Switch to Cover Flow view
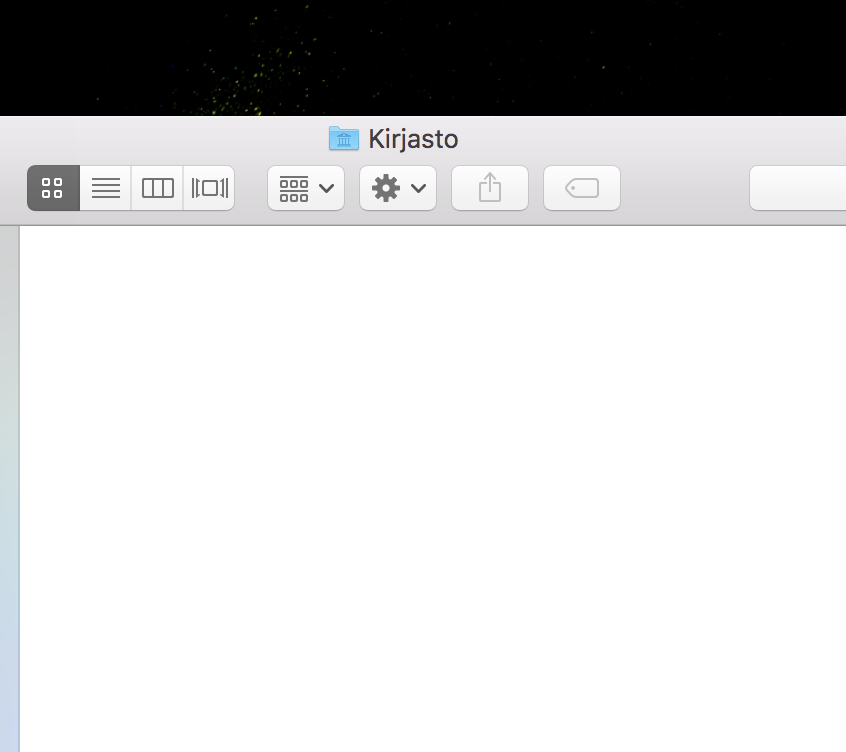The width and height of the screenshot is (846, 752). click(209, 188)
